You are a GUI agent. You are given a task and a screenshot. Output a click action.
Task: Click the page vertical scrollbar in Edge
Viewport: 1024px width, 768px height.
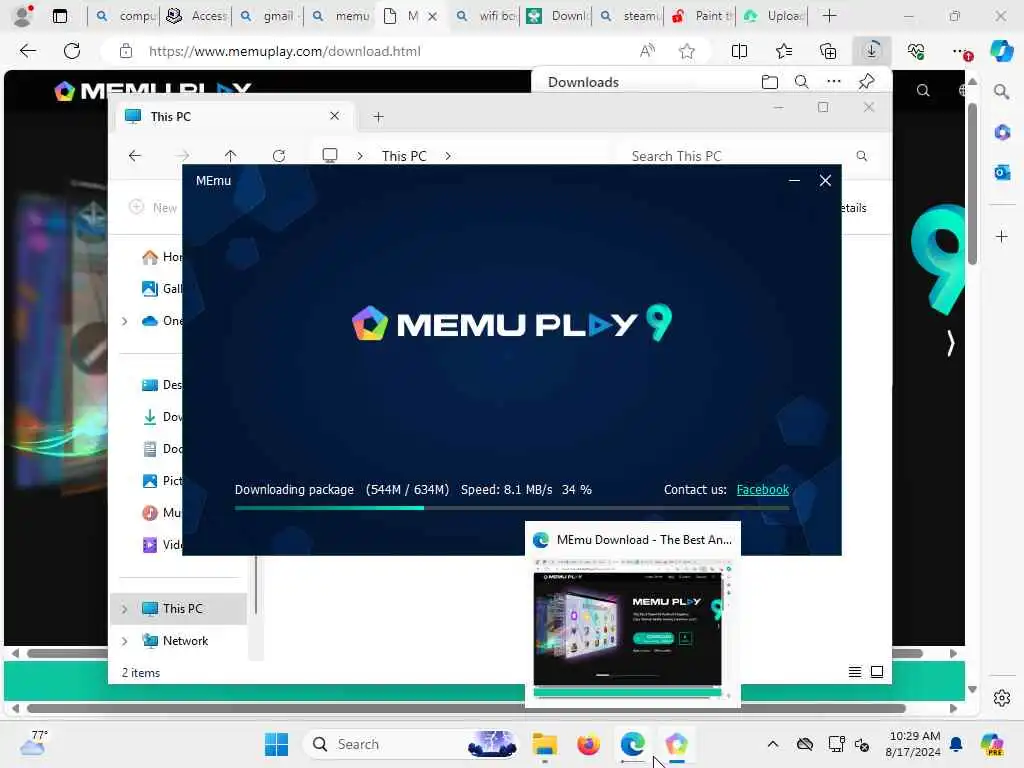click(972, 184)
